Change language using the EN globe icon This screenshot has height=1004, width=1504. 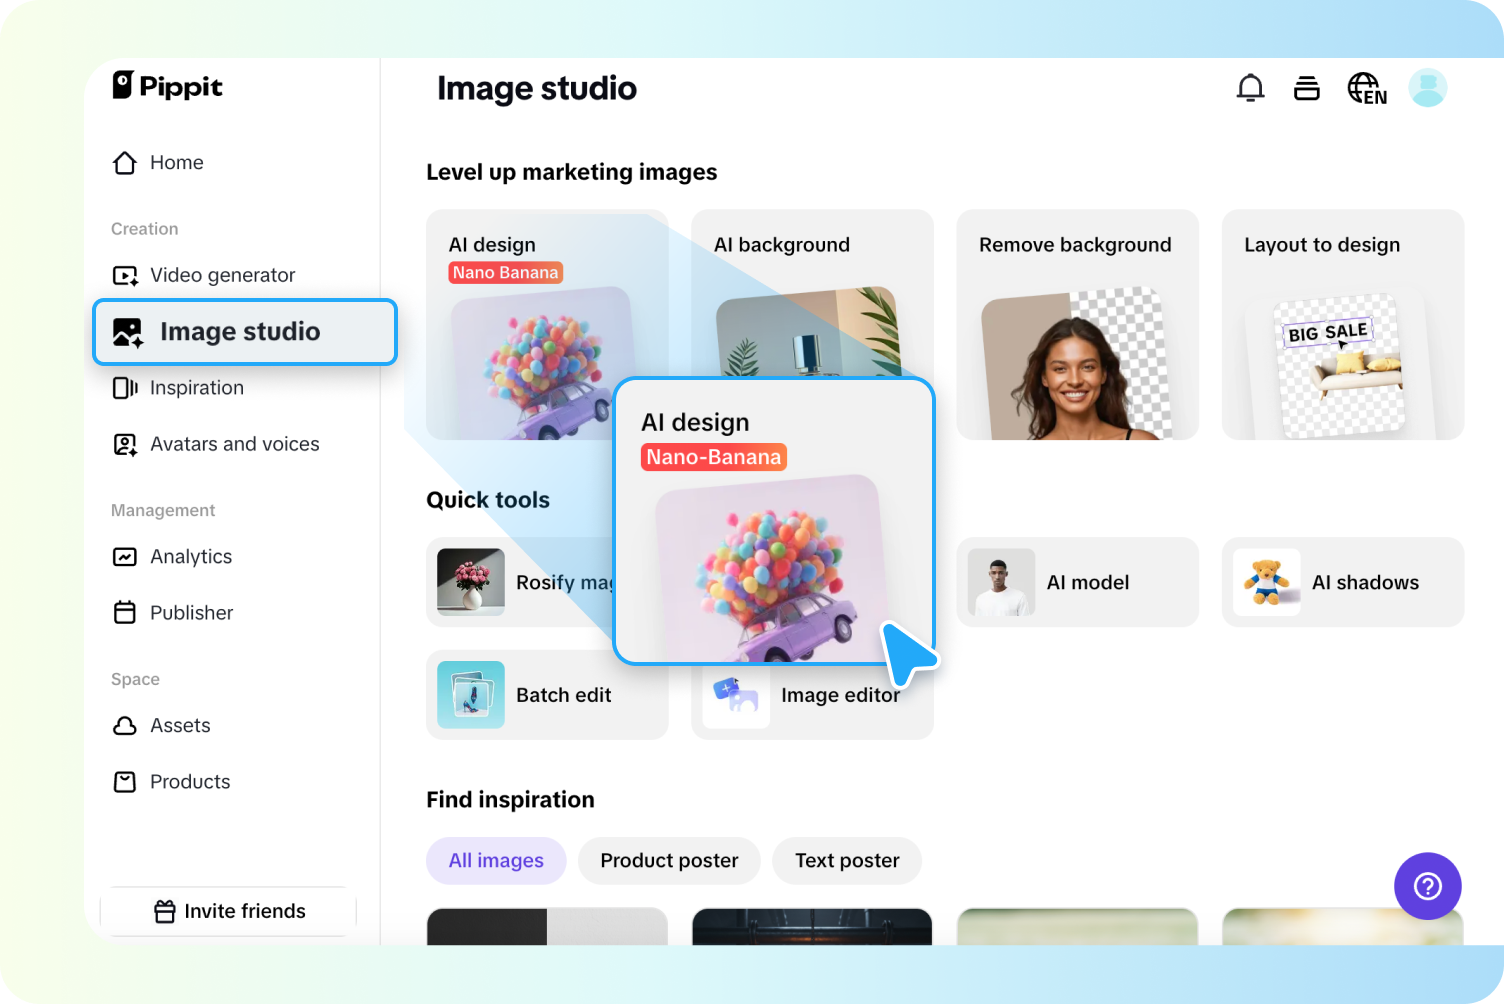1366,88
